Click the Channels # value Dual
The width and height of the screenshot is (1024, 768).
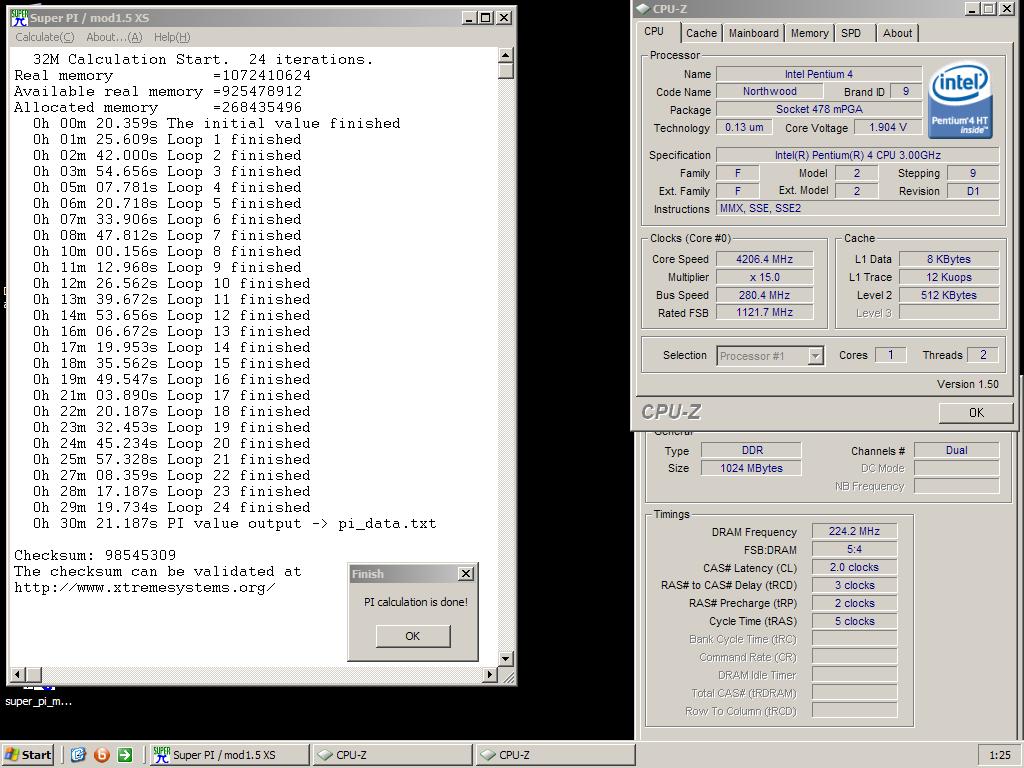pyautogui.click(x=957, y=450)
